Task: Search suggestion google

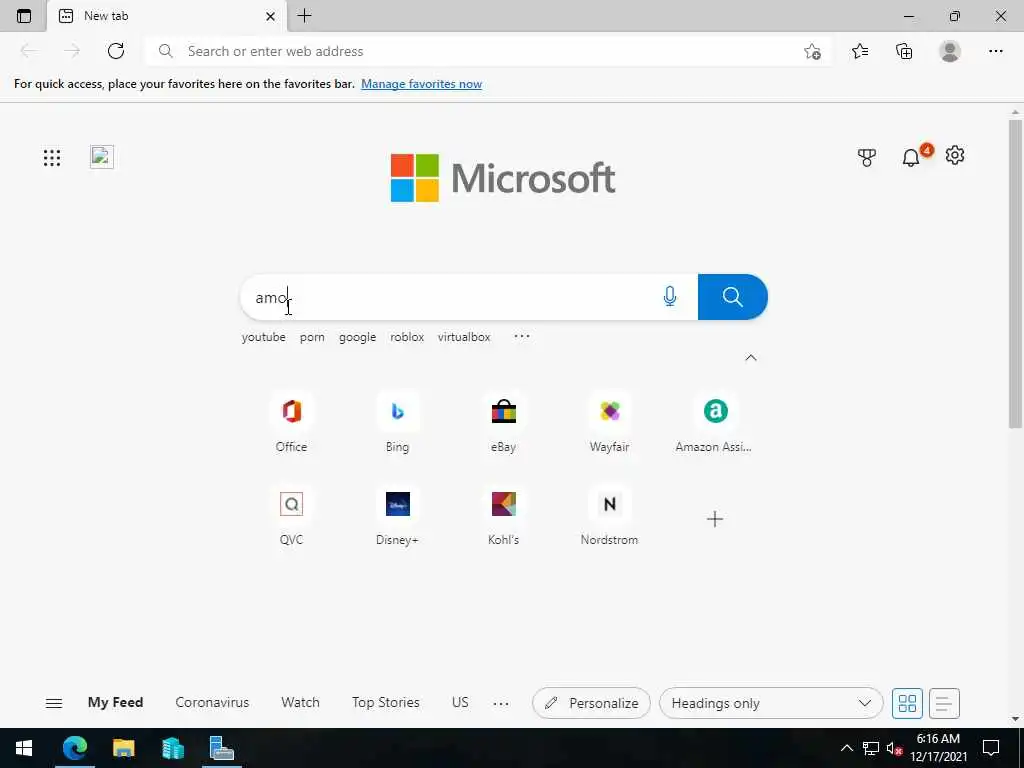Action: [x=357, y=337]
